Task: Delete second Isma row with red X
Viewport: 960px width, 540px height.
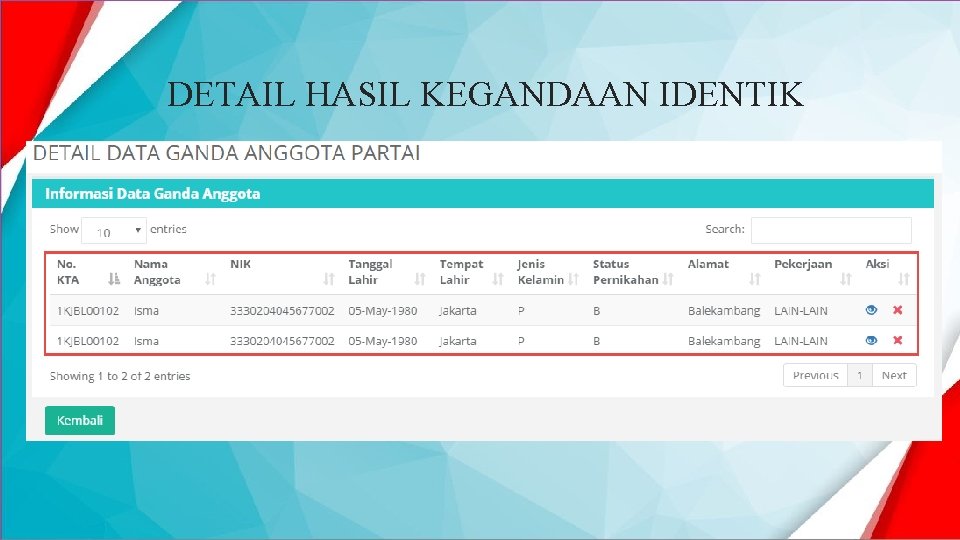Action: coord(898,340)
